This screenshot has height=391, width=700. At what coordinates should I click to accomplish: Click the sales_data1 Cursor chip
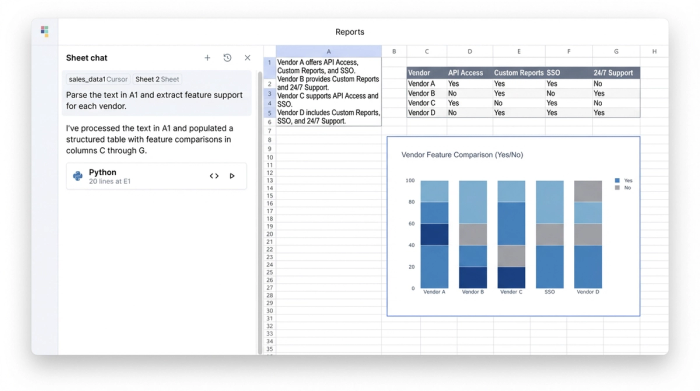(x=98, y=79)
